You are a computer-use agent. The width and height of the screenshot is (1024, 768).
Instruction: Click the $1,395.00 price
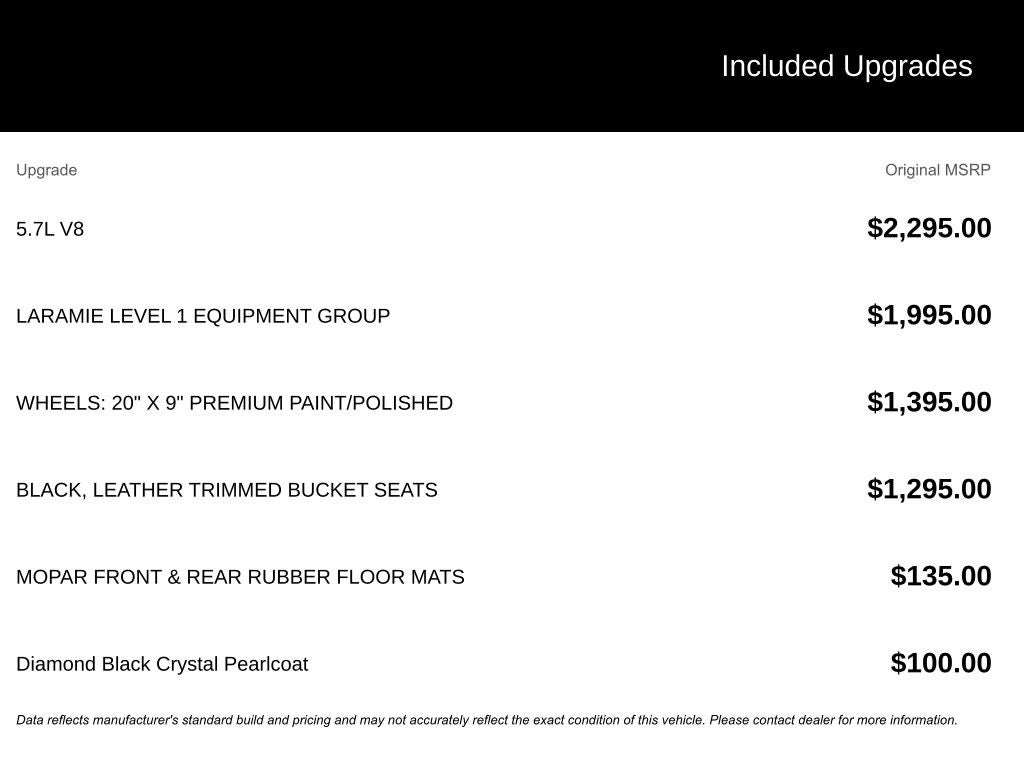coord(929,402)
